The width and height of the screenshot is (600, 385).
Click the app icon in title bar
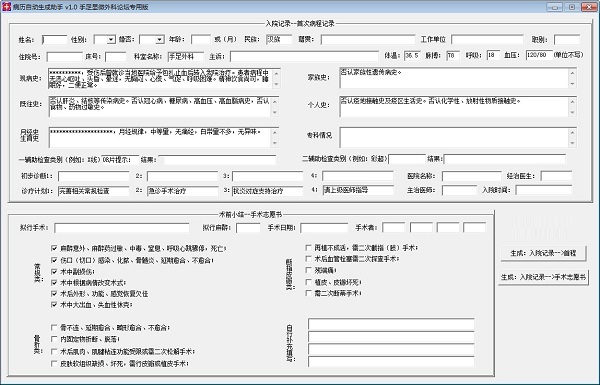click(x=6, y=7)
